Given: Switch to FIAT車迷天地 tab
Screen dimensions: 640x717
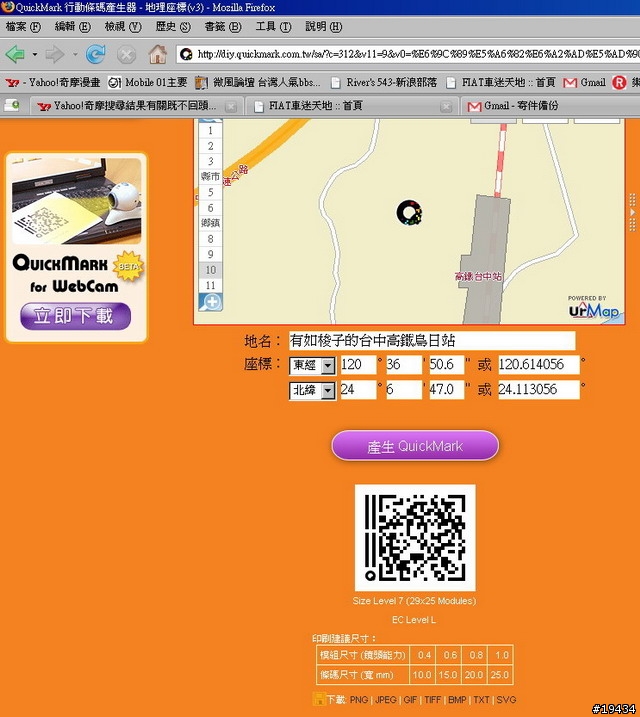Looking at the screenshot, I should pyautogui.click(x=315, y=106).
